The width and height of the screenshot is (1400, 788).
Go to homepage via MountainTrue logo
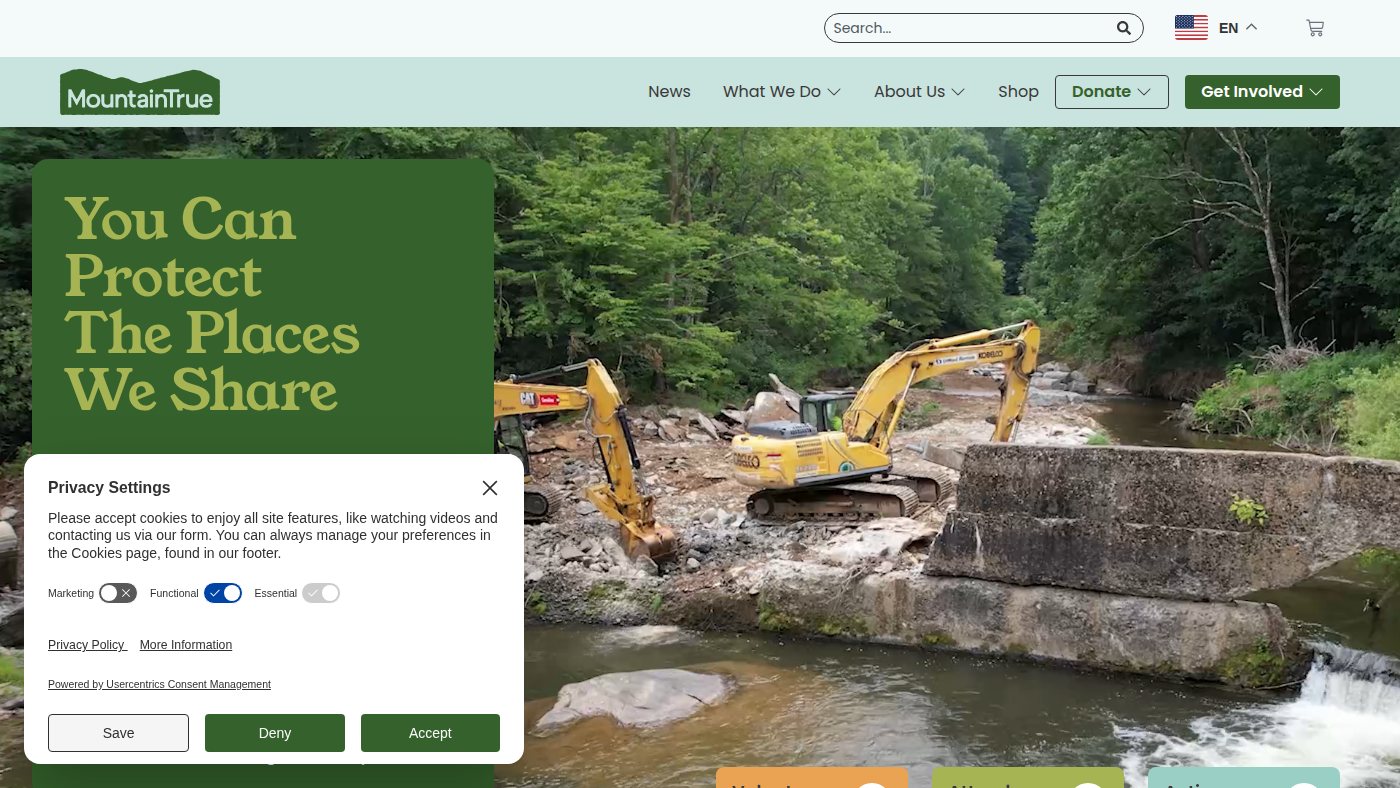point(140,92)
